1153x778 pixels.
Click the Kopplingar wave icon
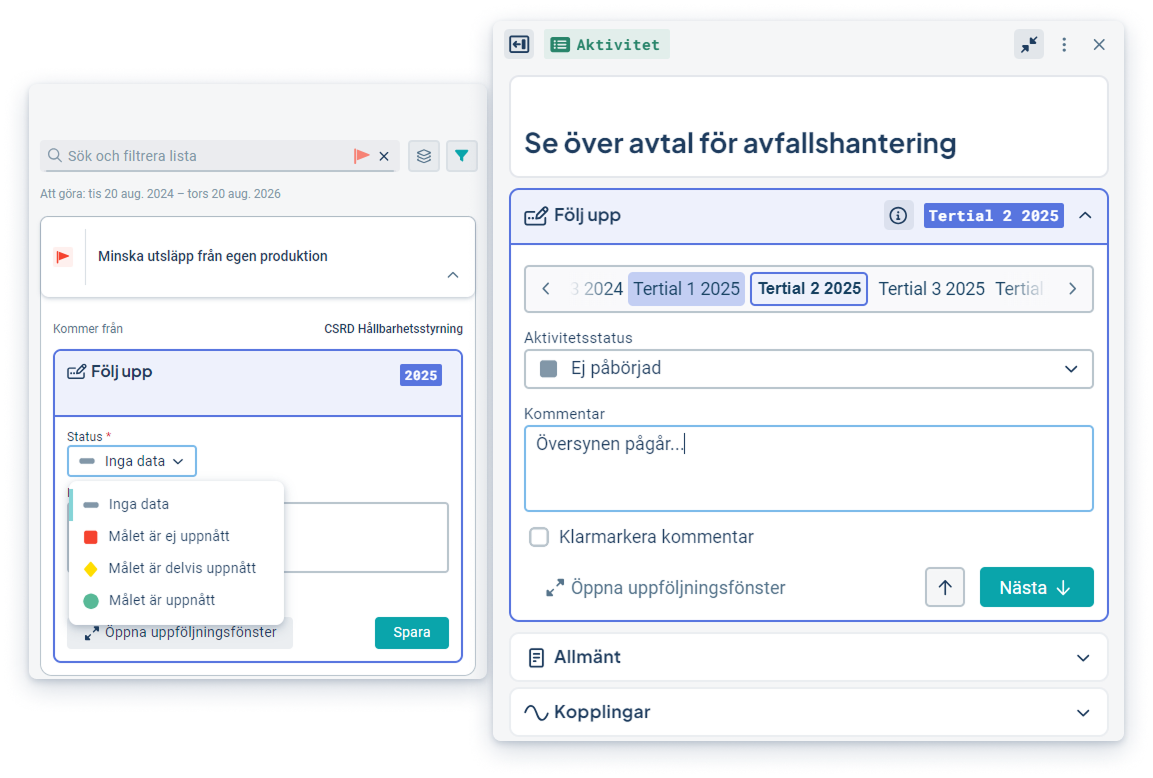pos(536,713)
